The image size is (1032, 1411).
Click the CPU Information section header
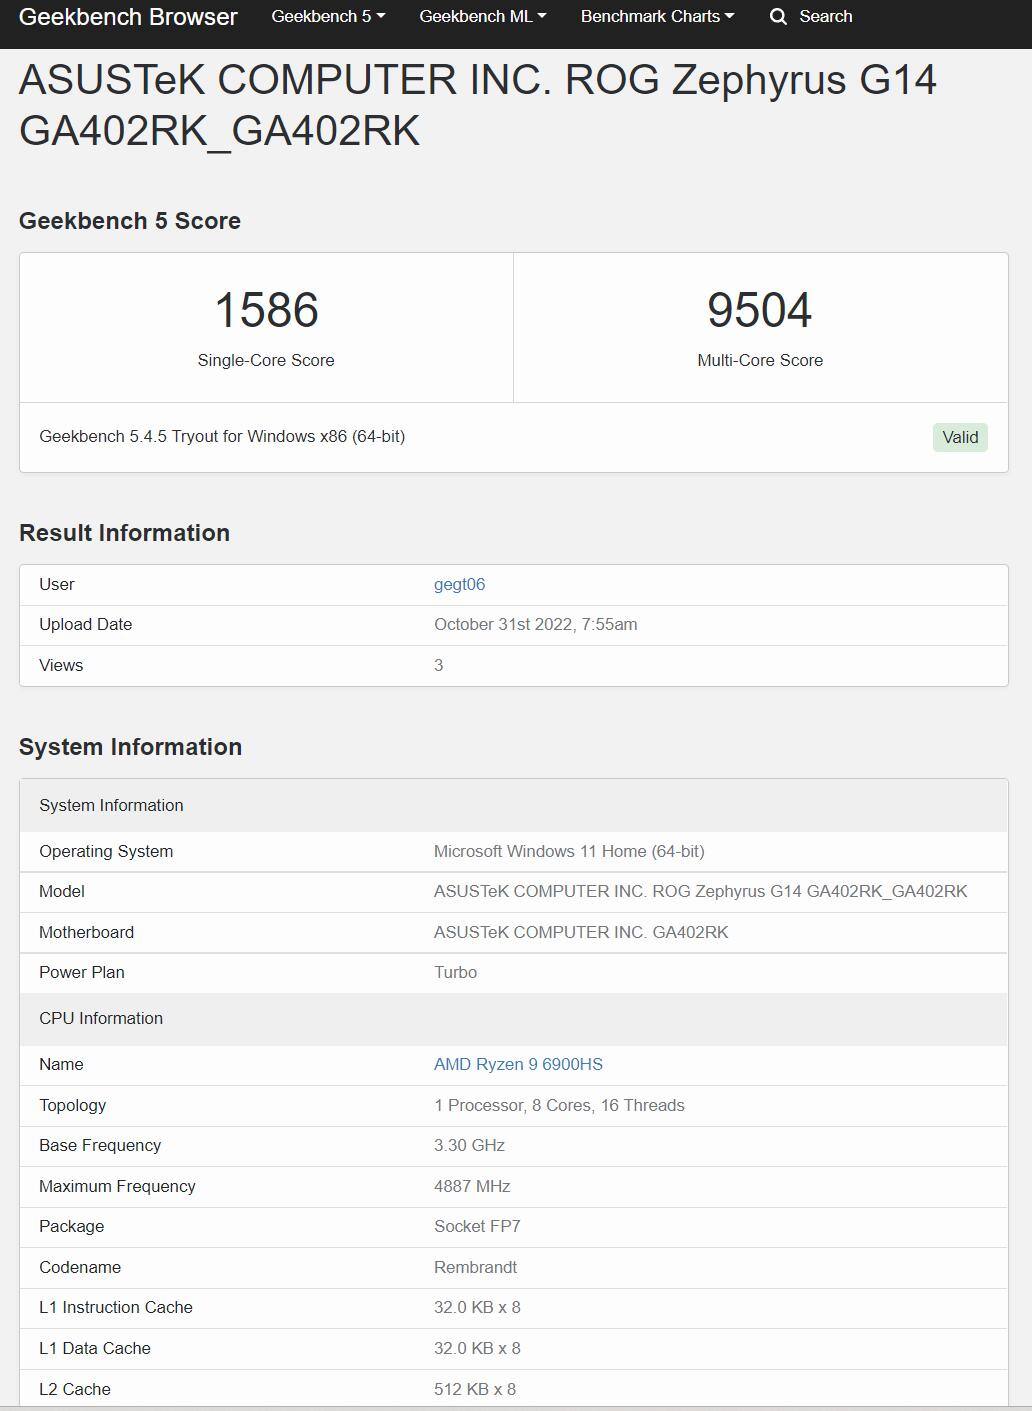(x=101, y=1018)
